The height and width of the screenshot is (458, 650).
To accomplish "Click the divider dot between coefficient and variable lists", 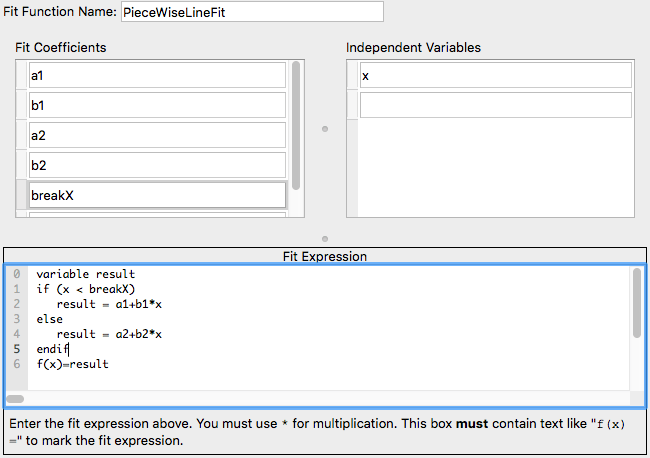I will (x=324, y=129).
